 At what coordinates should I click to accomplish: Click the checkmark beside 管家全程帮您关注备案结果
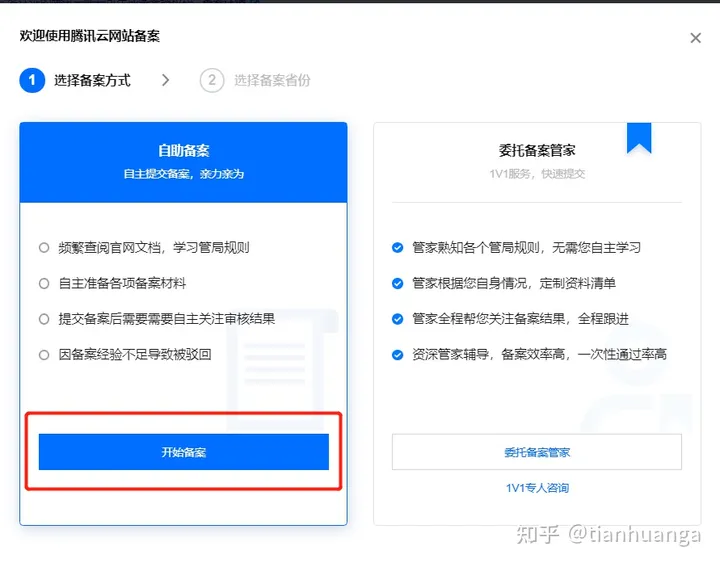click(398, 319)
